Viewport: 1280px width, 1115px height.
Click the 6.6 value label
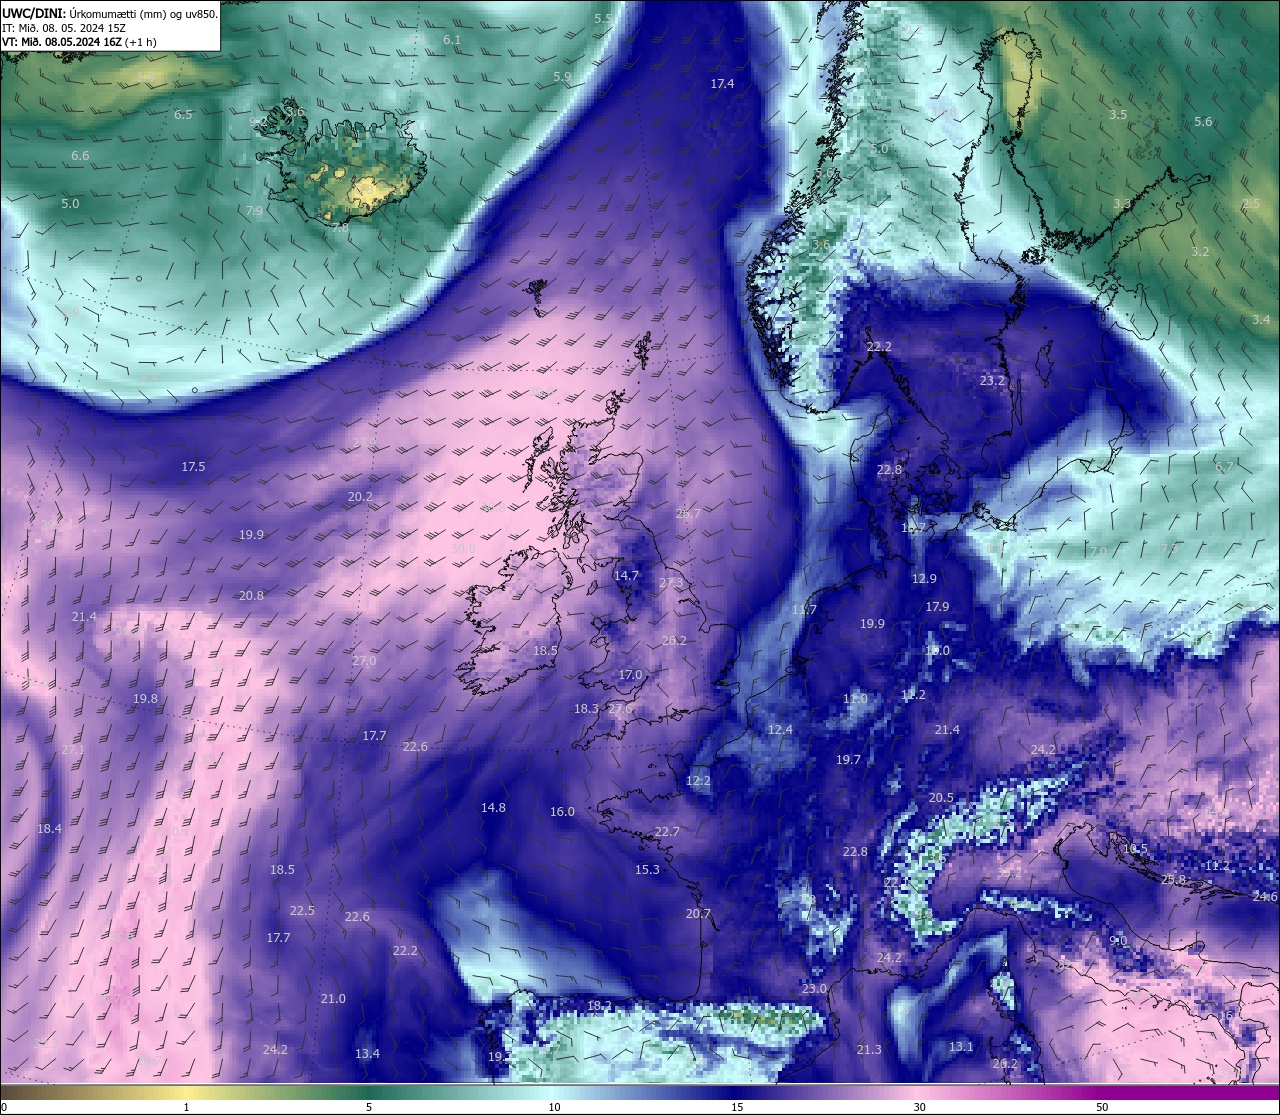80,156
